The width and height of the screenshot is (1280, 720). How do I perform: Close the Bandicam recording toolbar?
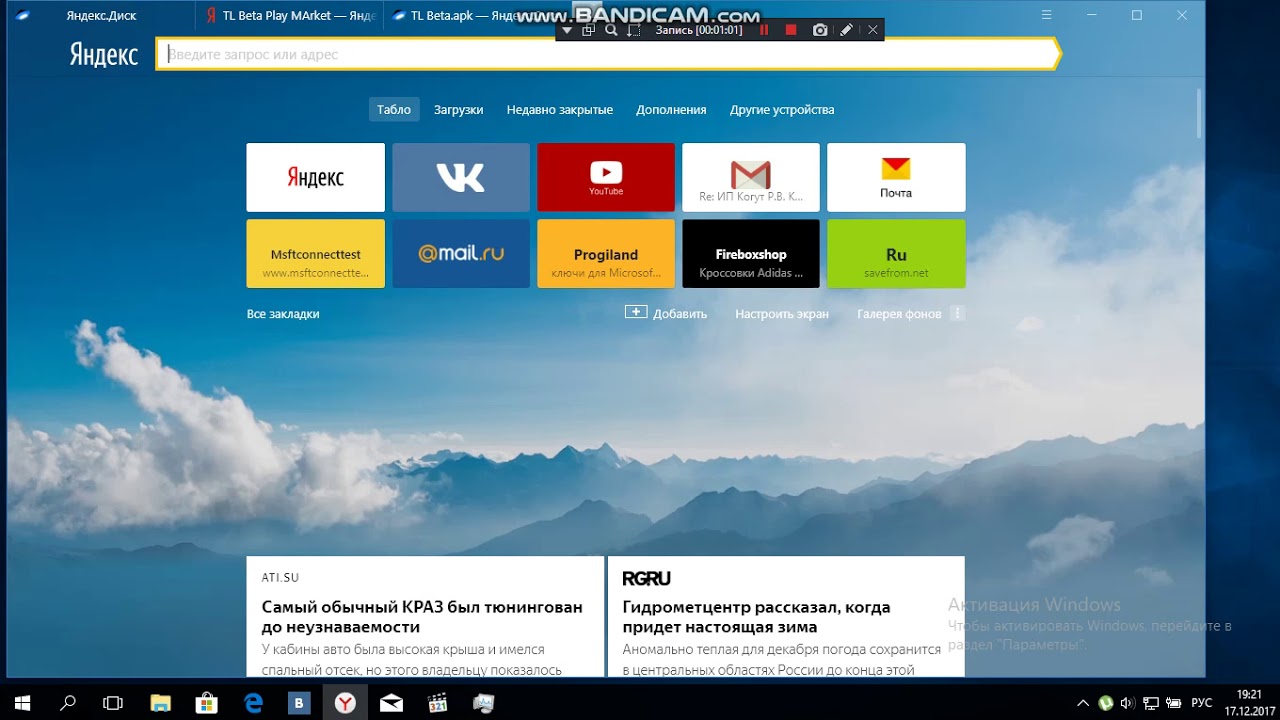click(872, 30)
